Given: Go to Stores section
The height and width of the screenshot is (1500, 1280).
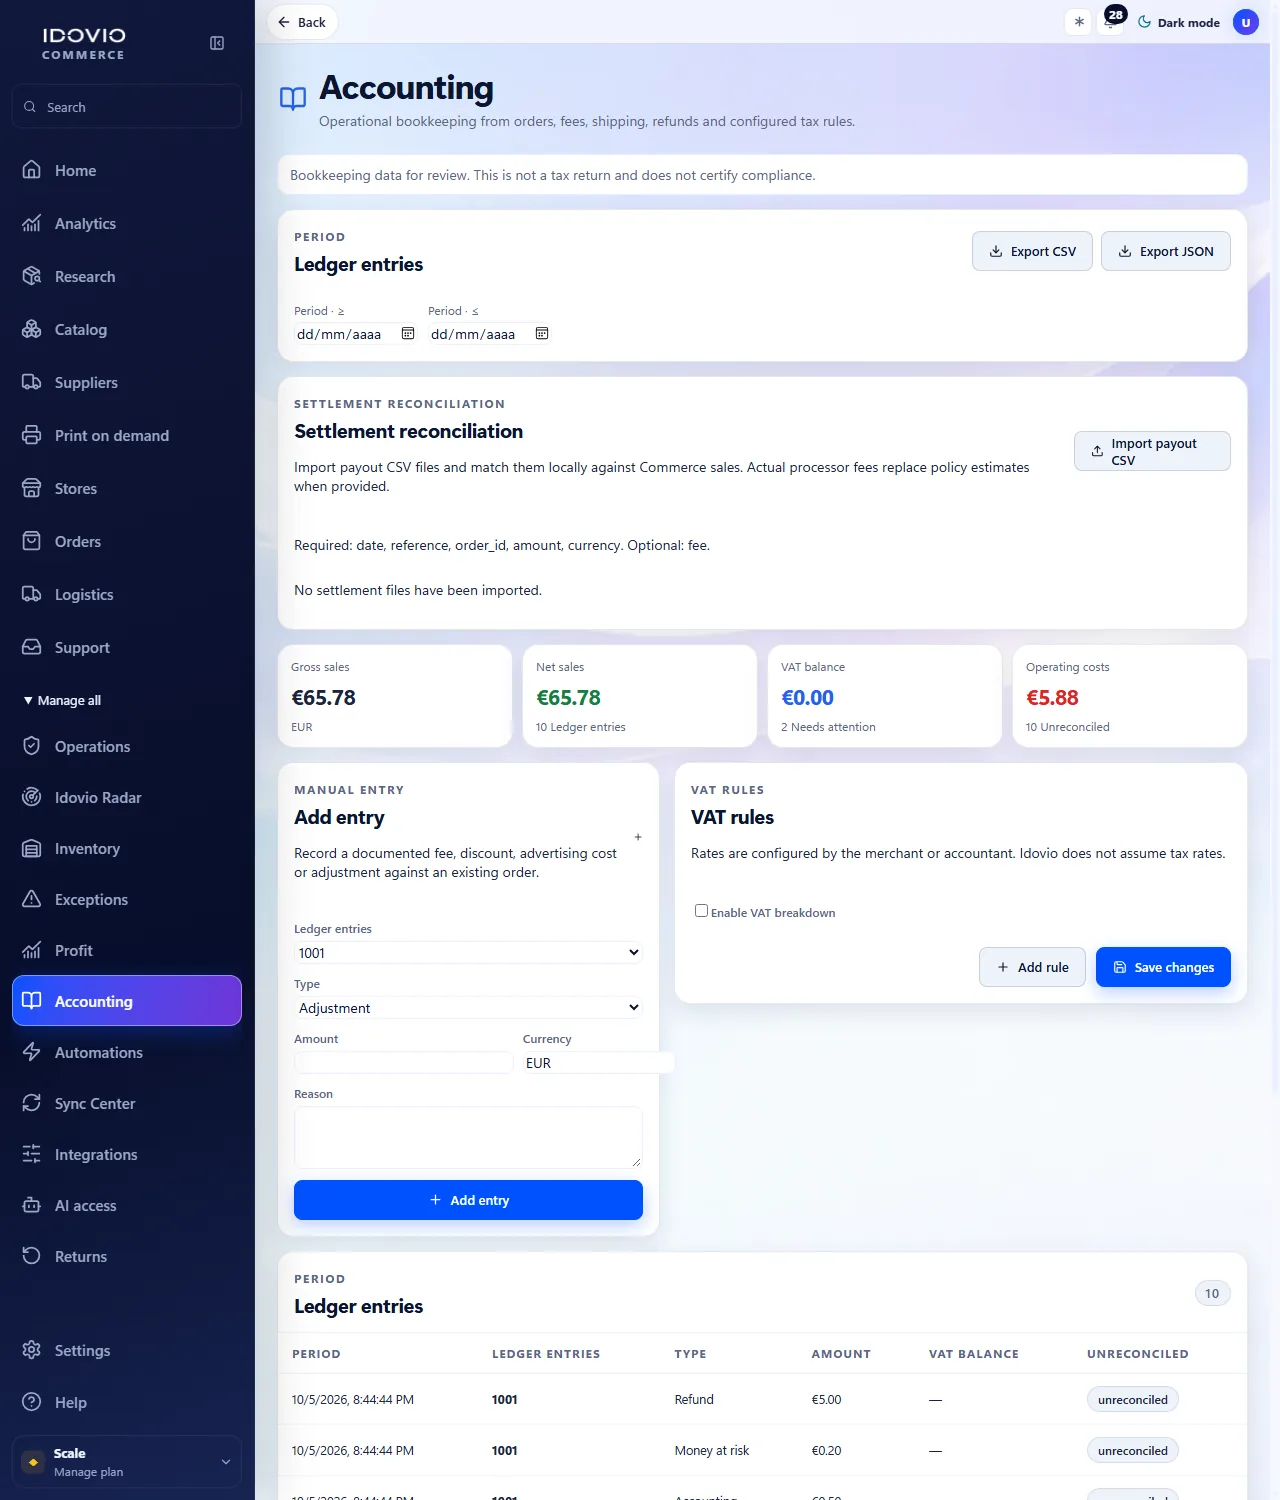Looking at the screenshot, I should tap(127, 489).
